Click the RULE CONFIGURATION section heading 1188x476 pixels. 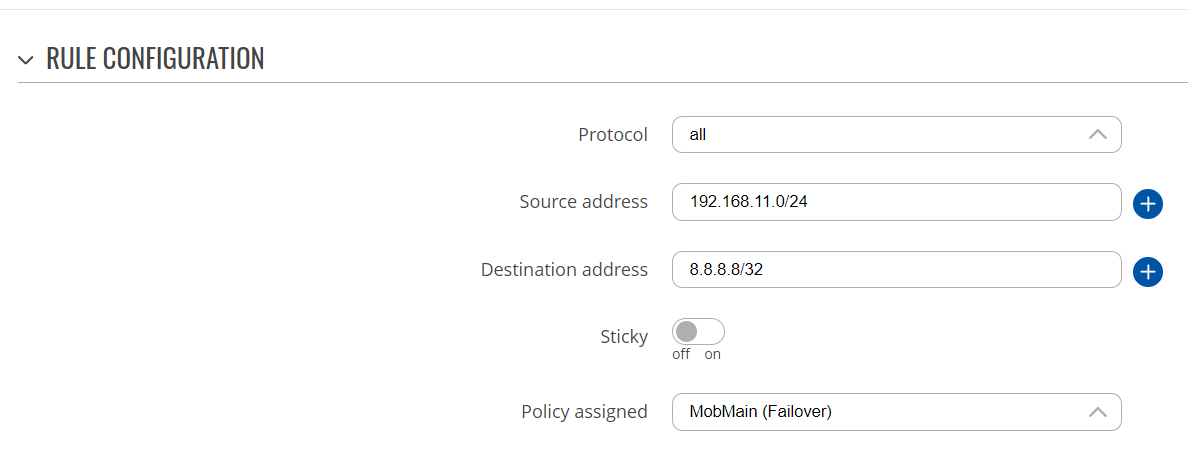[x=155, y=58]
